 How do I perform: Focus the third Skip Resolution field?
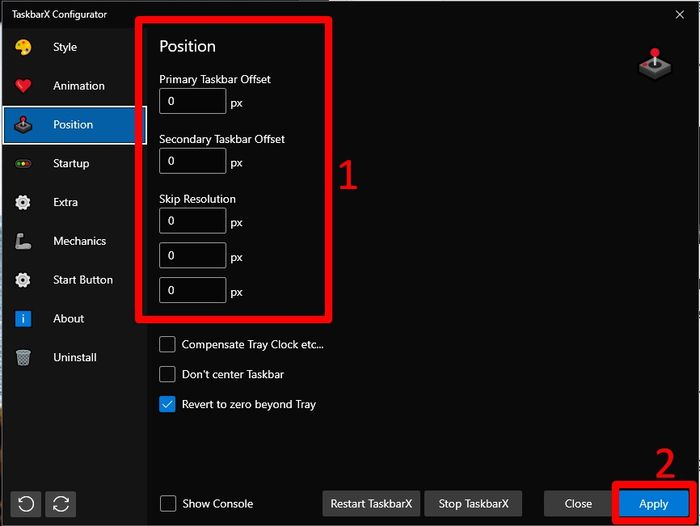coord(193,290)
